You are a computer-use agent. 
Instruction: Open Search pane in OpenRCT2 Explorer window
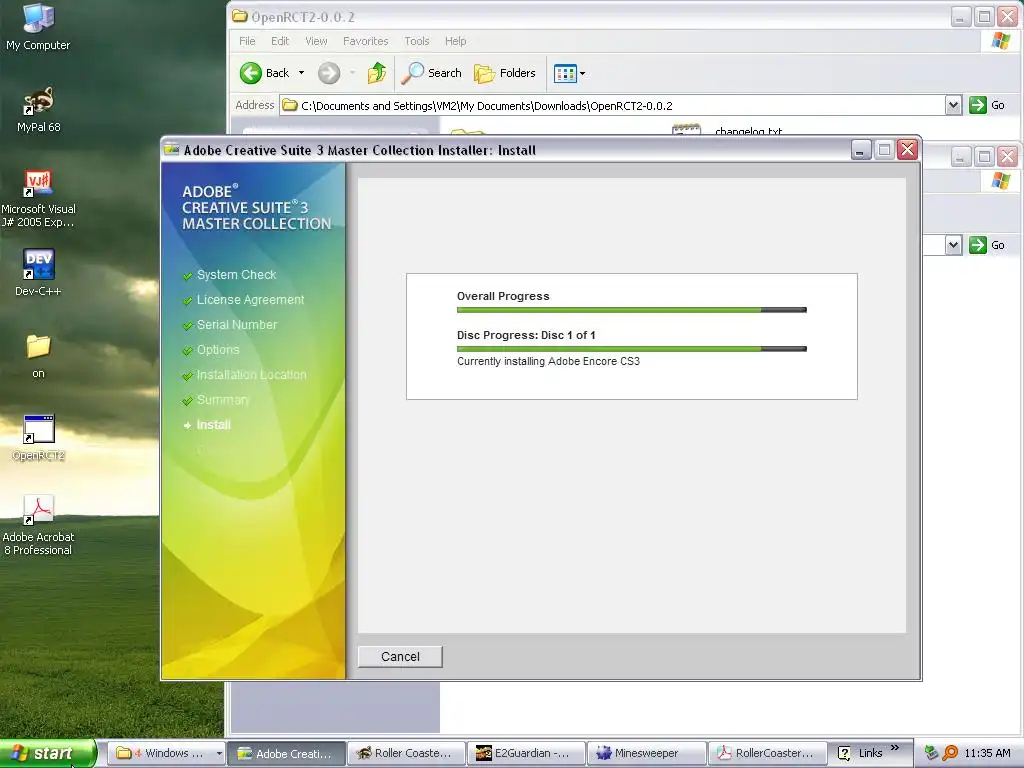tap(431, 73)
